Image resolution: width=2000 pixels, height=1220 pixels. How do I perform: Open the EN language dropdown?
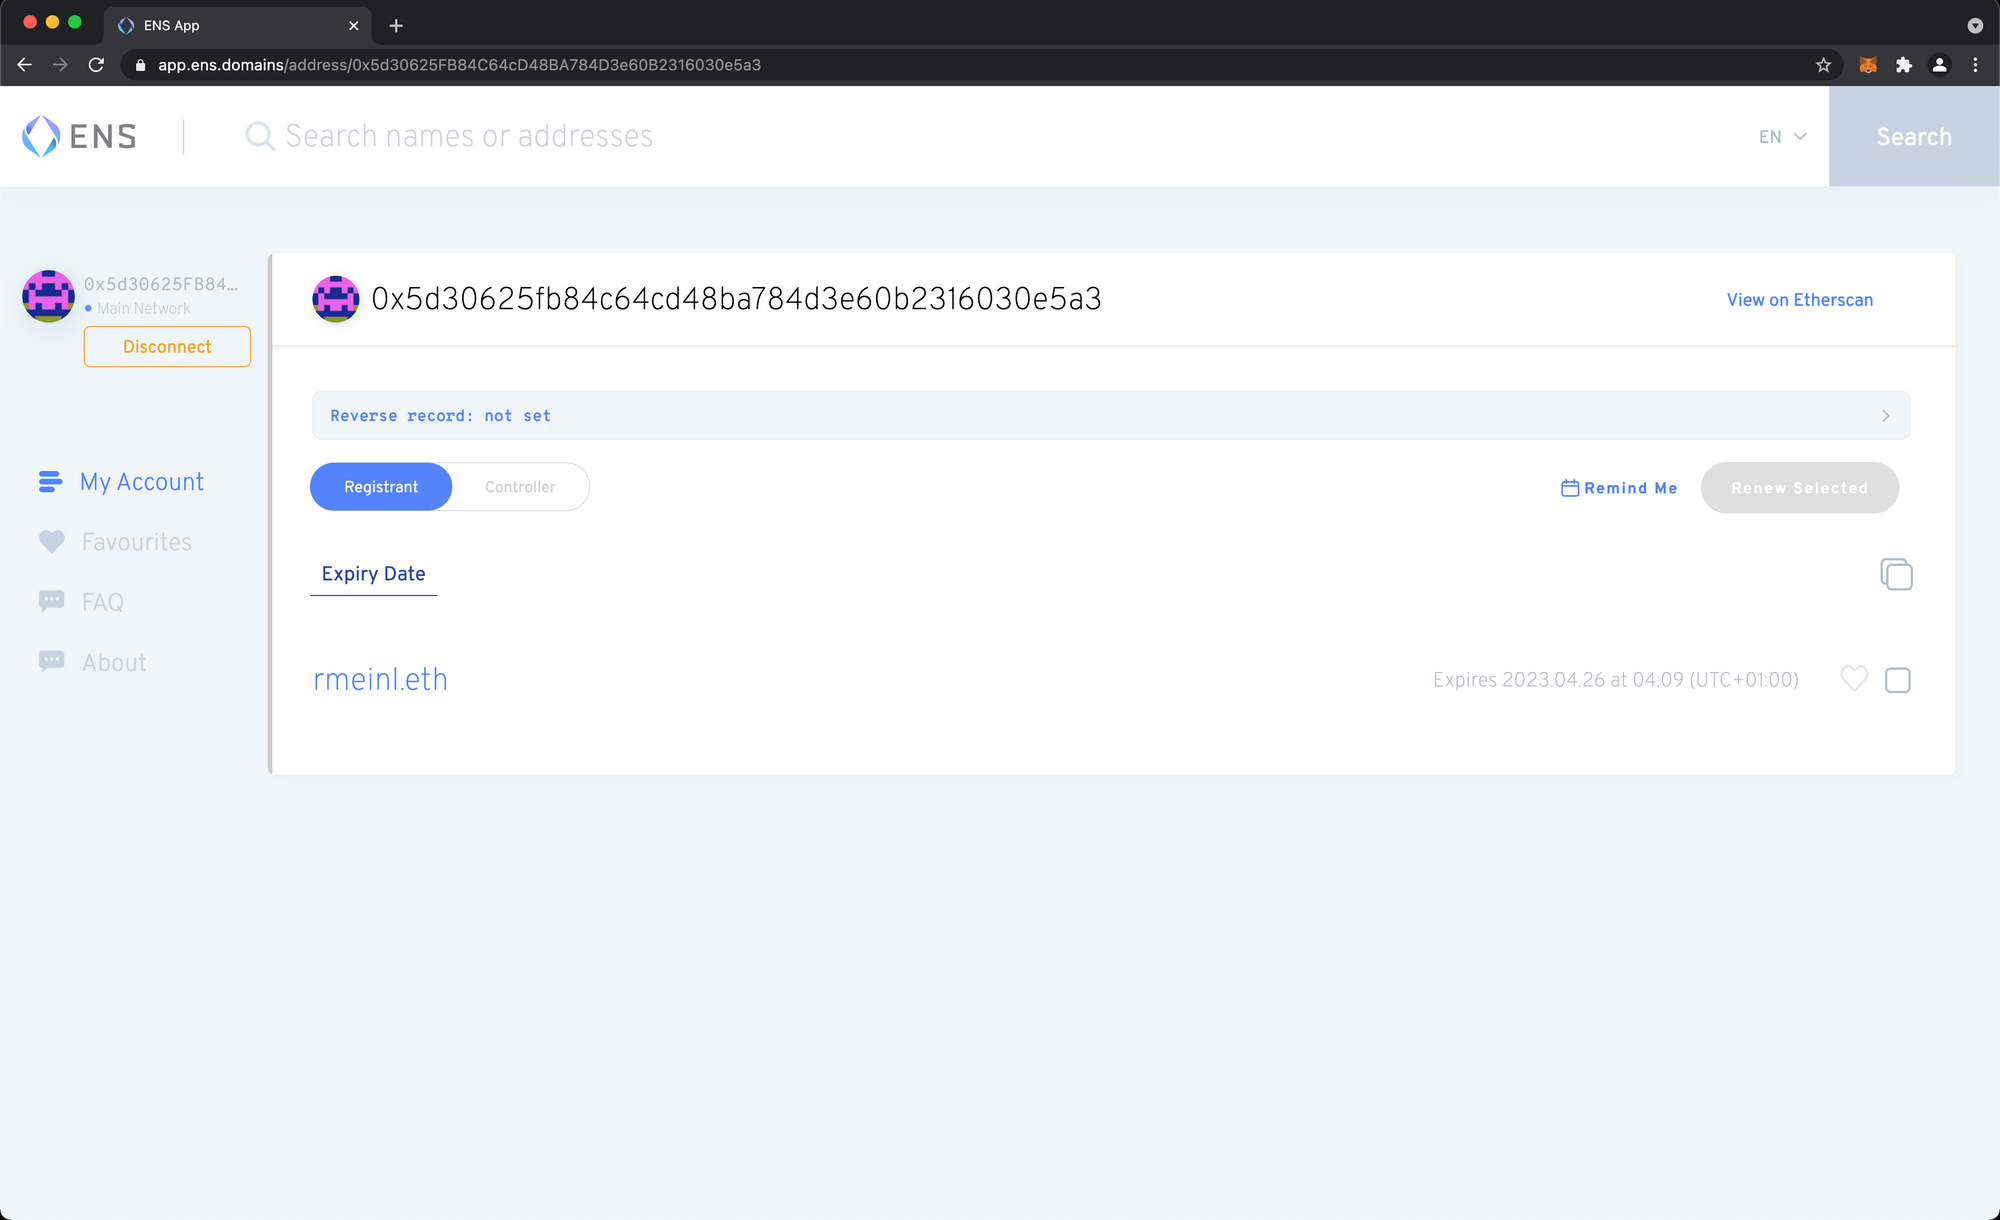[1782, 137]
